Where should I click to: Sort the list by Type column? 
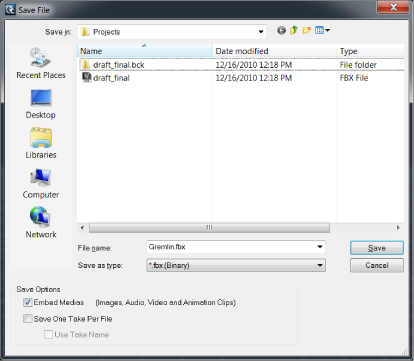click(370, 51)
